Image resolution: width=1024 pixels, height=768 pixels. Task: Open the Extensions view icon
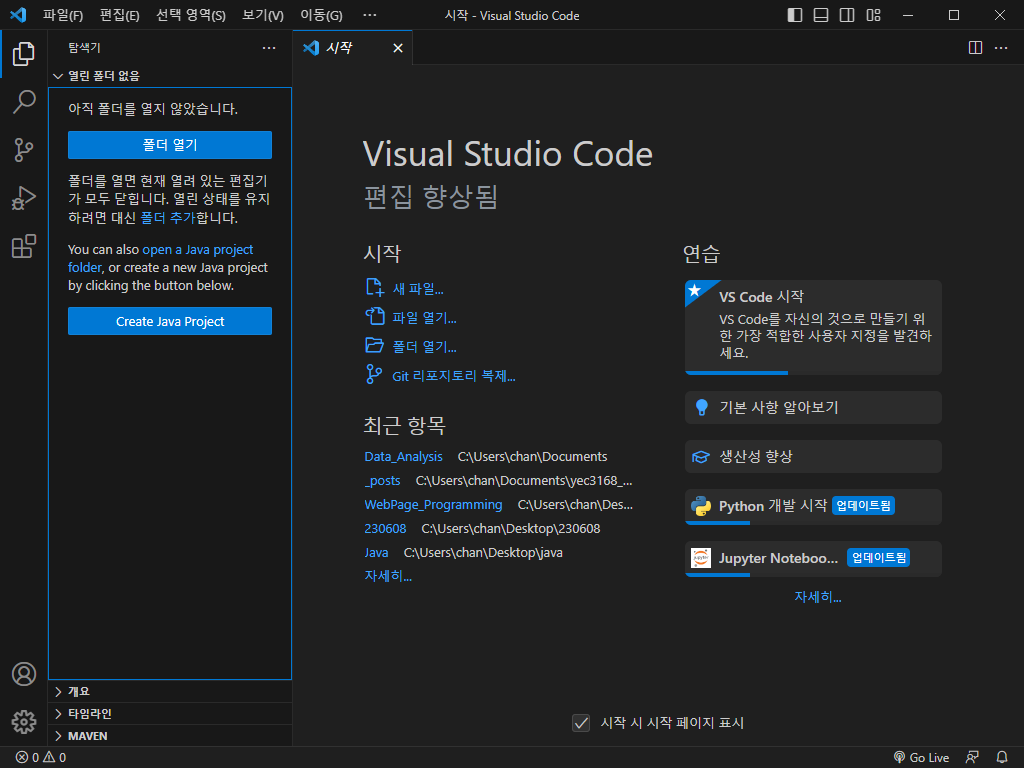click(x=24, y=246)
